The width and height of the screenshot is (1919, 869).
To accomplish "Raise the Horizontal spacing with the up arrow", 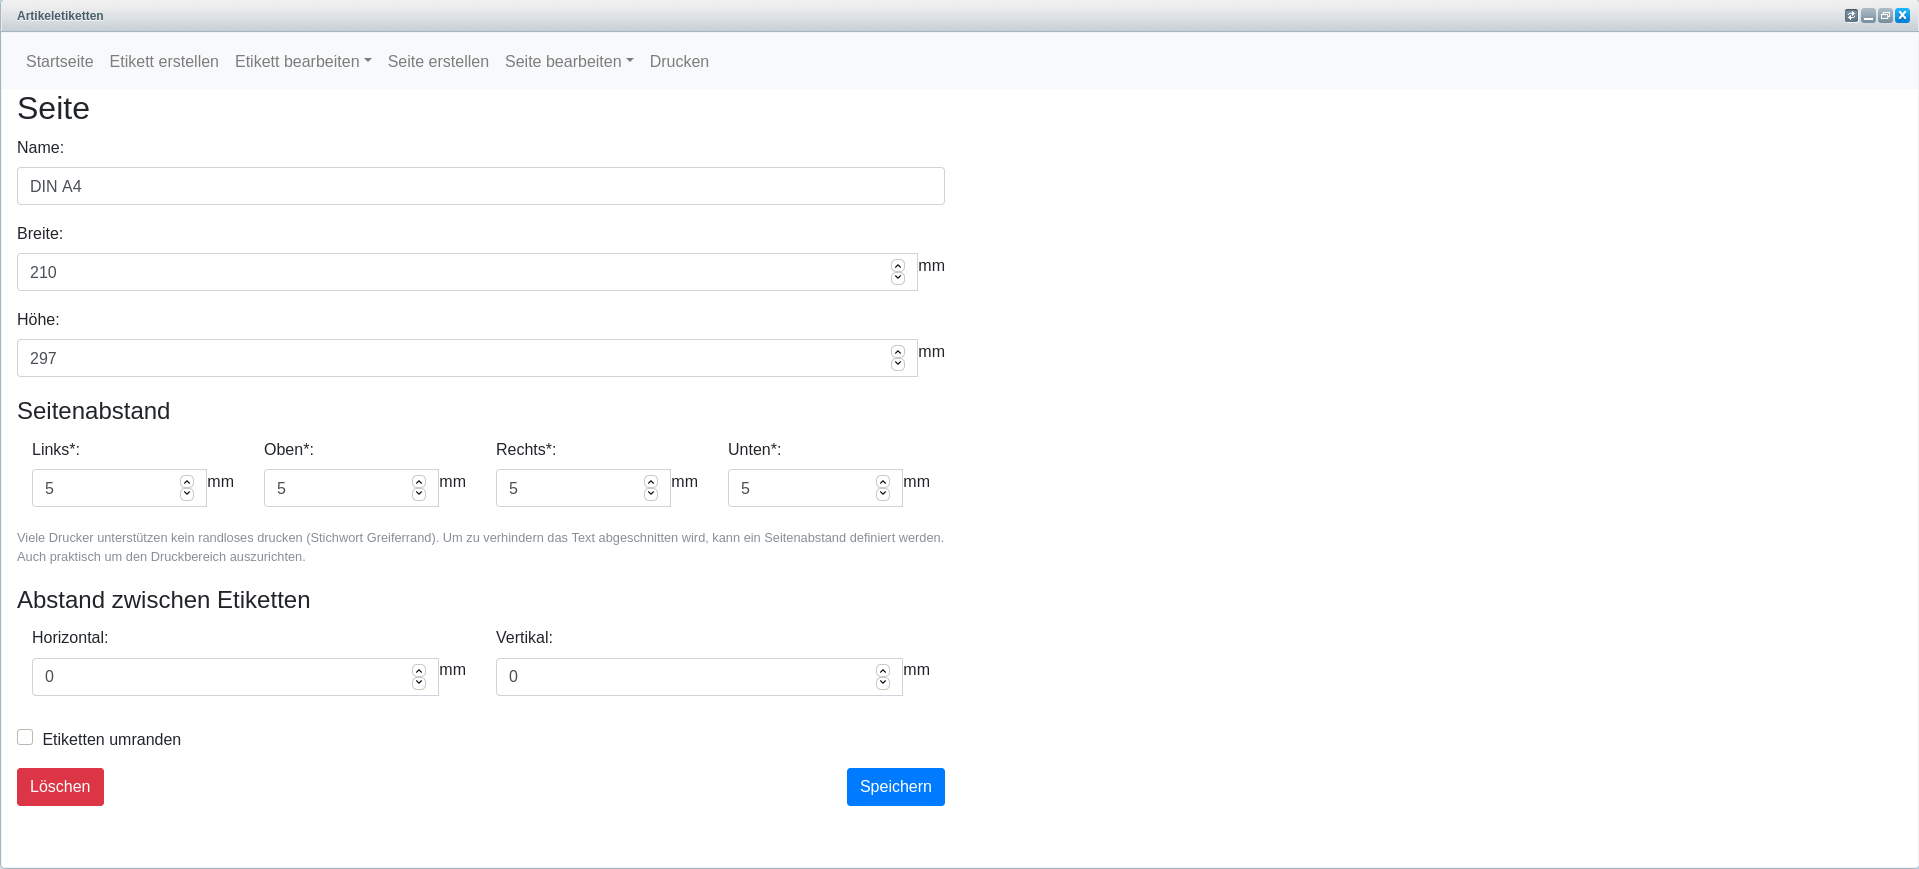I will 419,671.
